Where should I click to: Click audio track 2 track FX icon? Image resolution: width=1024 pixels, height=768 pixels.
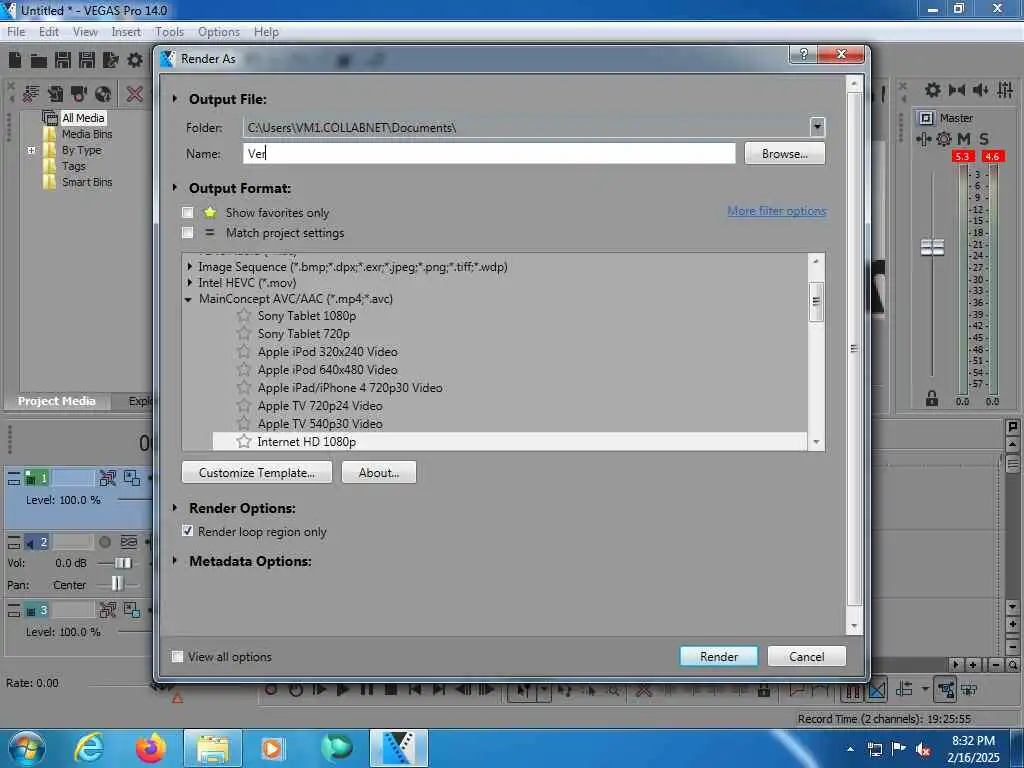(129, 542)
